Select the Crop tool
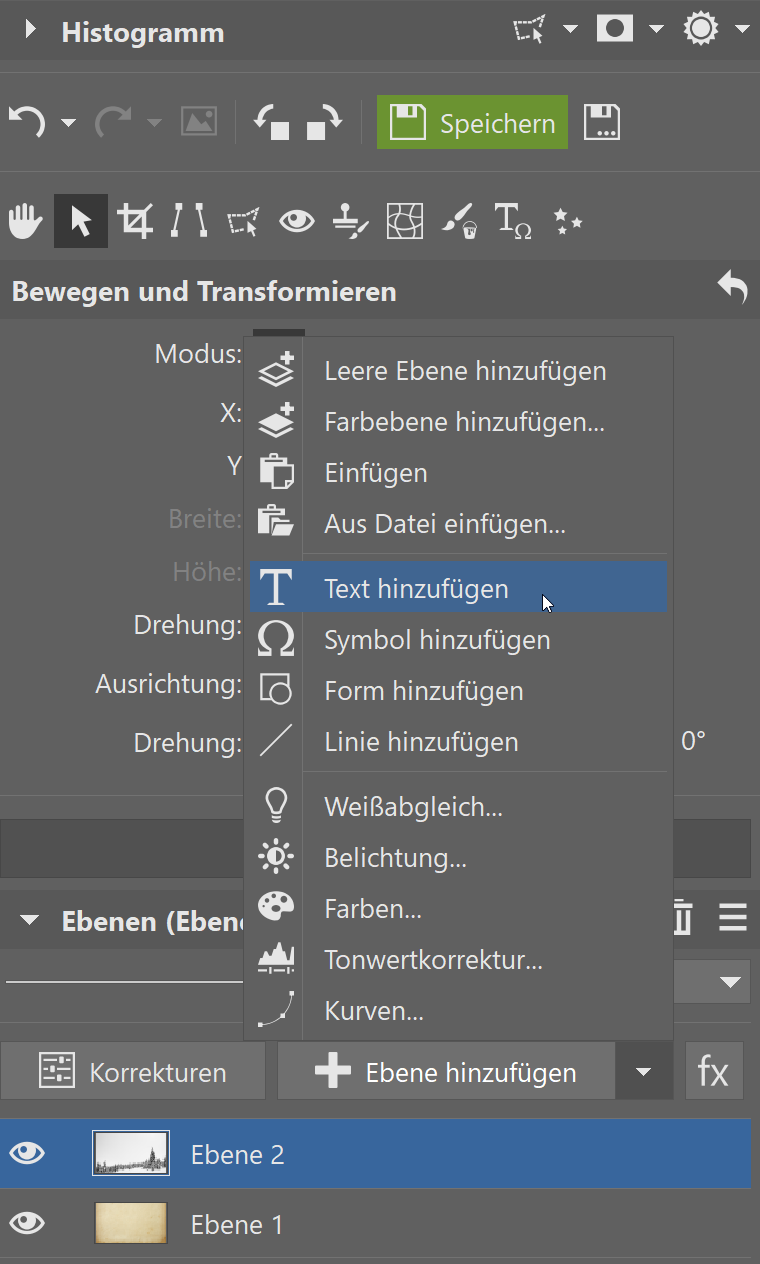The width and height of the screenshot is (760, 1264). pyautogui.click(x=136, y=220)
